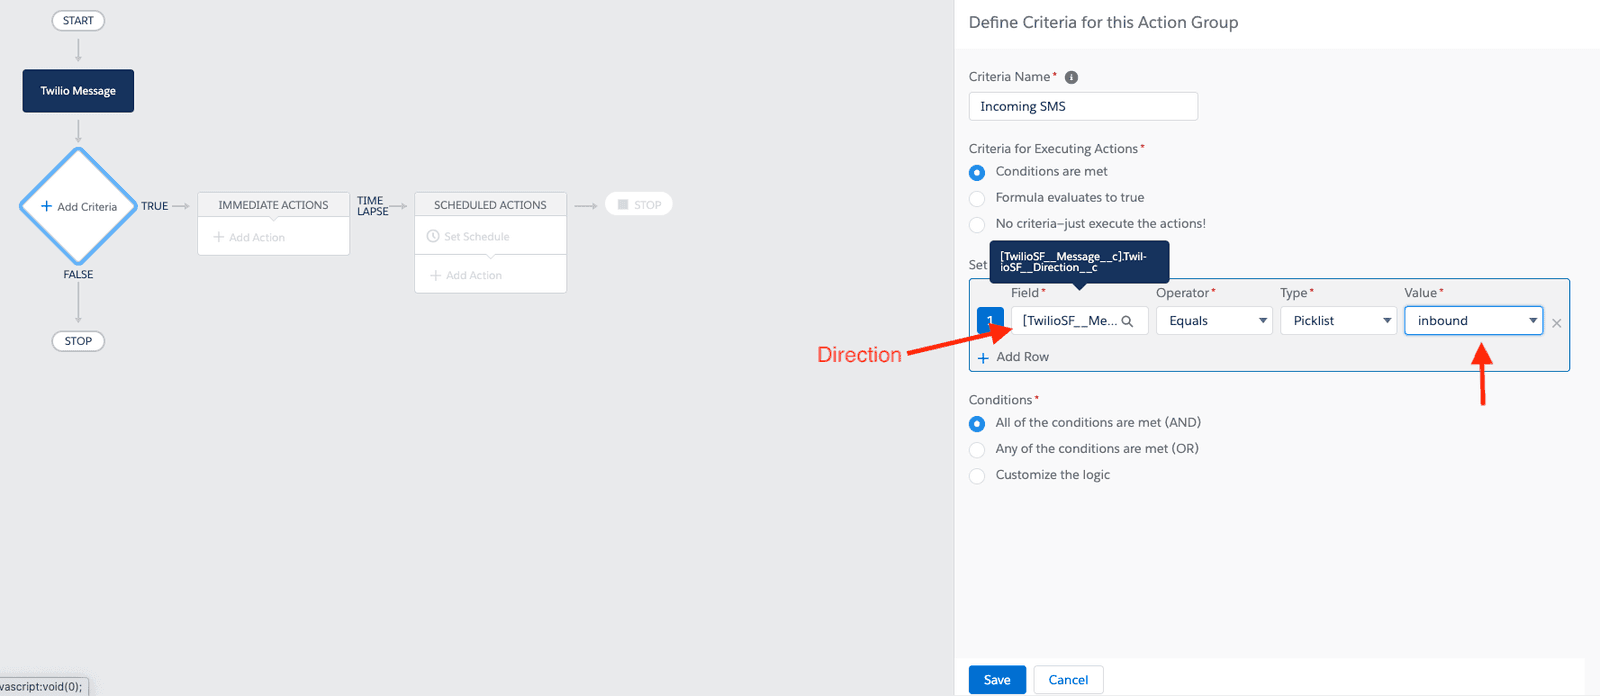
Task: Click the Add Criteria diamond node
Action: point(78,206)
